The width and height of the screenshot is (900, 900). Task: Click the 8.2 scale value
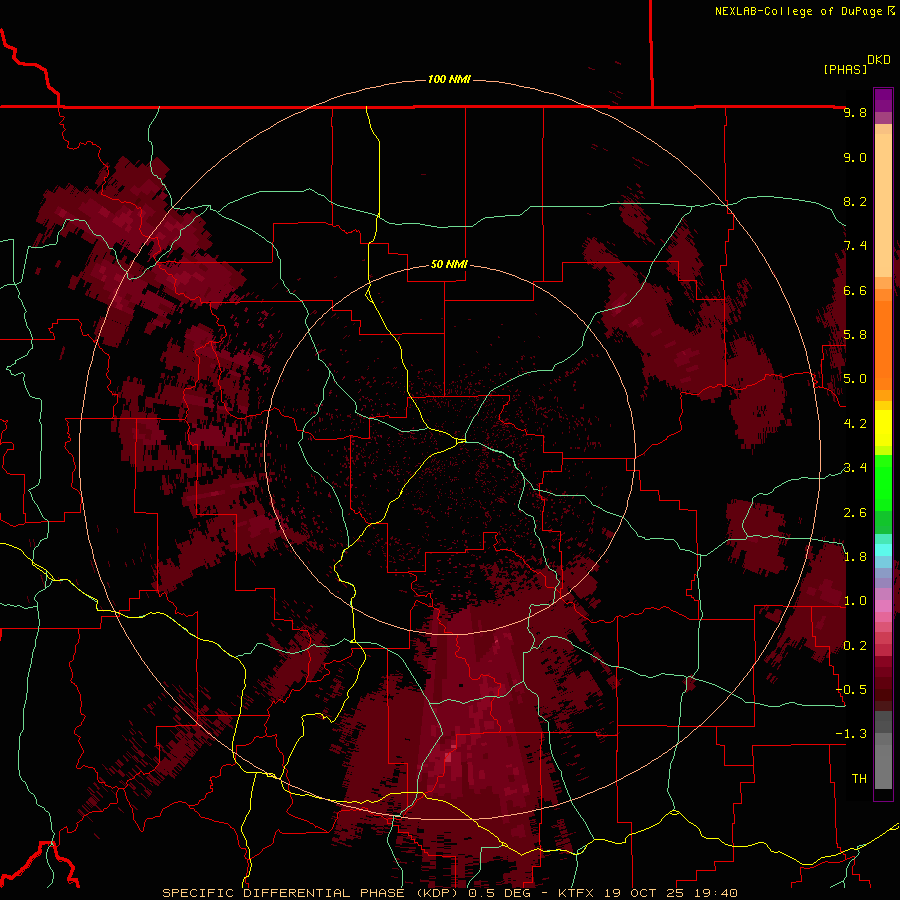[855, 201]
